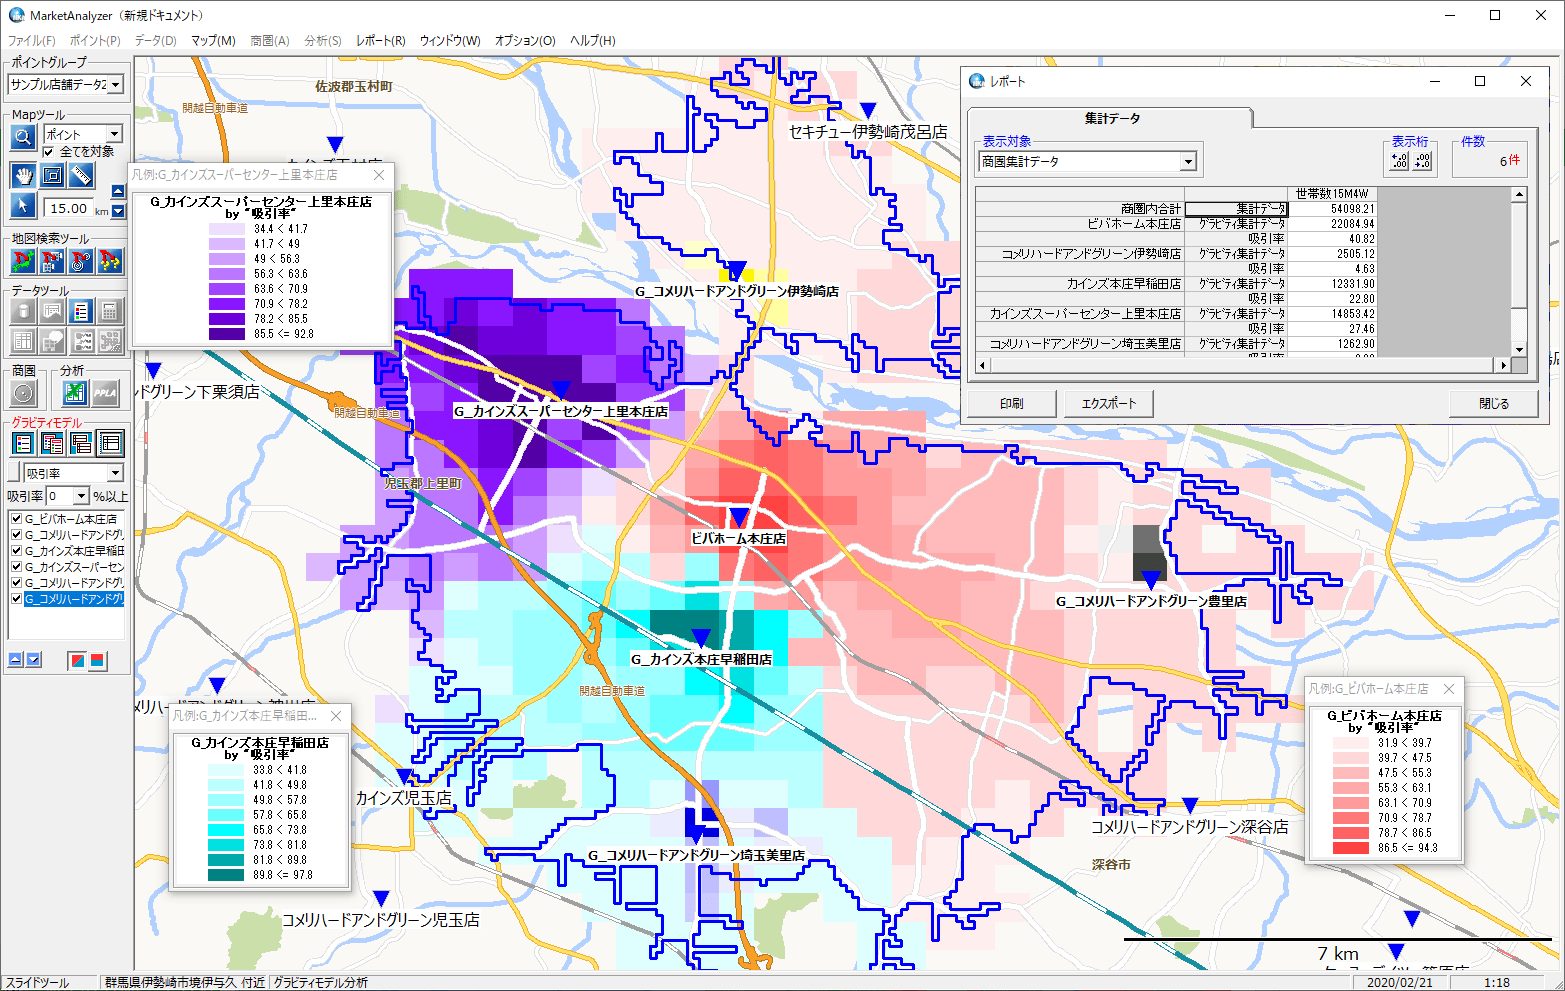Select the ruler distance measurement tool
This screenshot has height=991, width=1565.
click(x=81, y=176)
